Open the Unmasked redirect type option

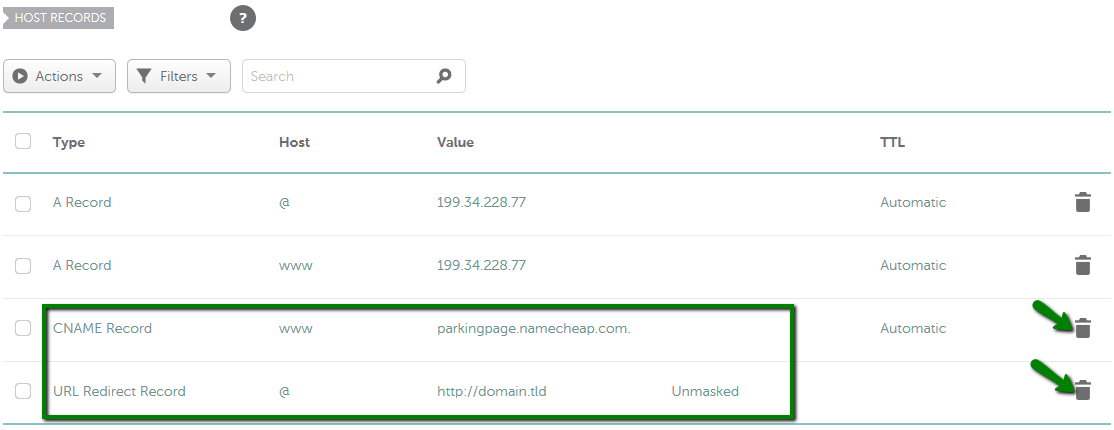(705, 391)
